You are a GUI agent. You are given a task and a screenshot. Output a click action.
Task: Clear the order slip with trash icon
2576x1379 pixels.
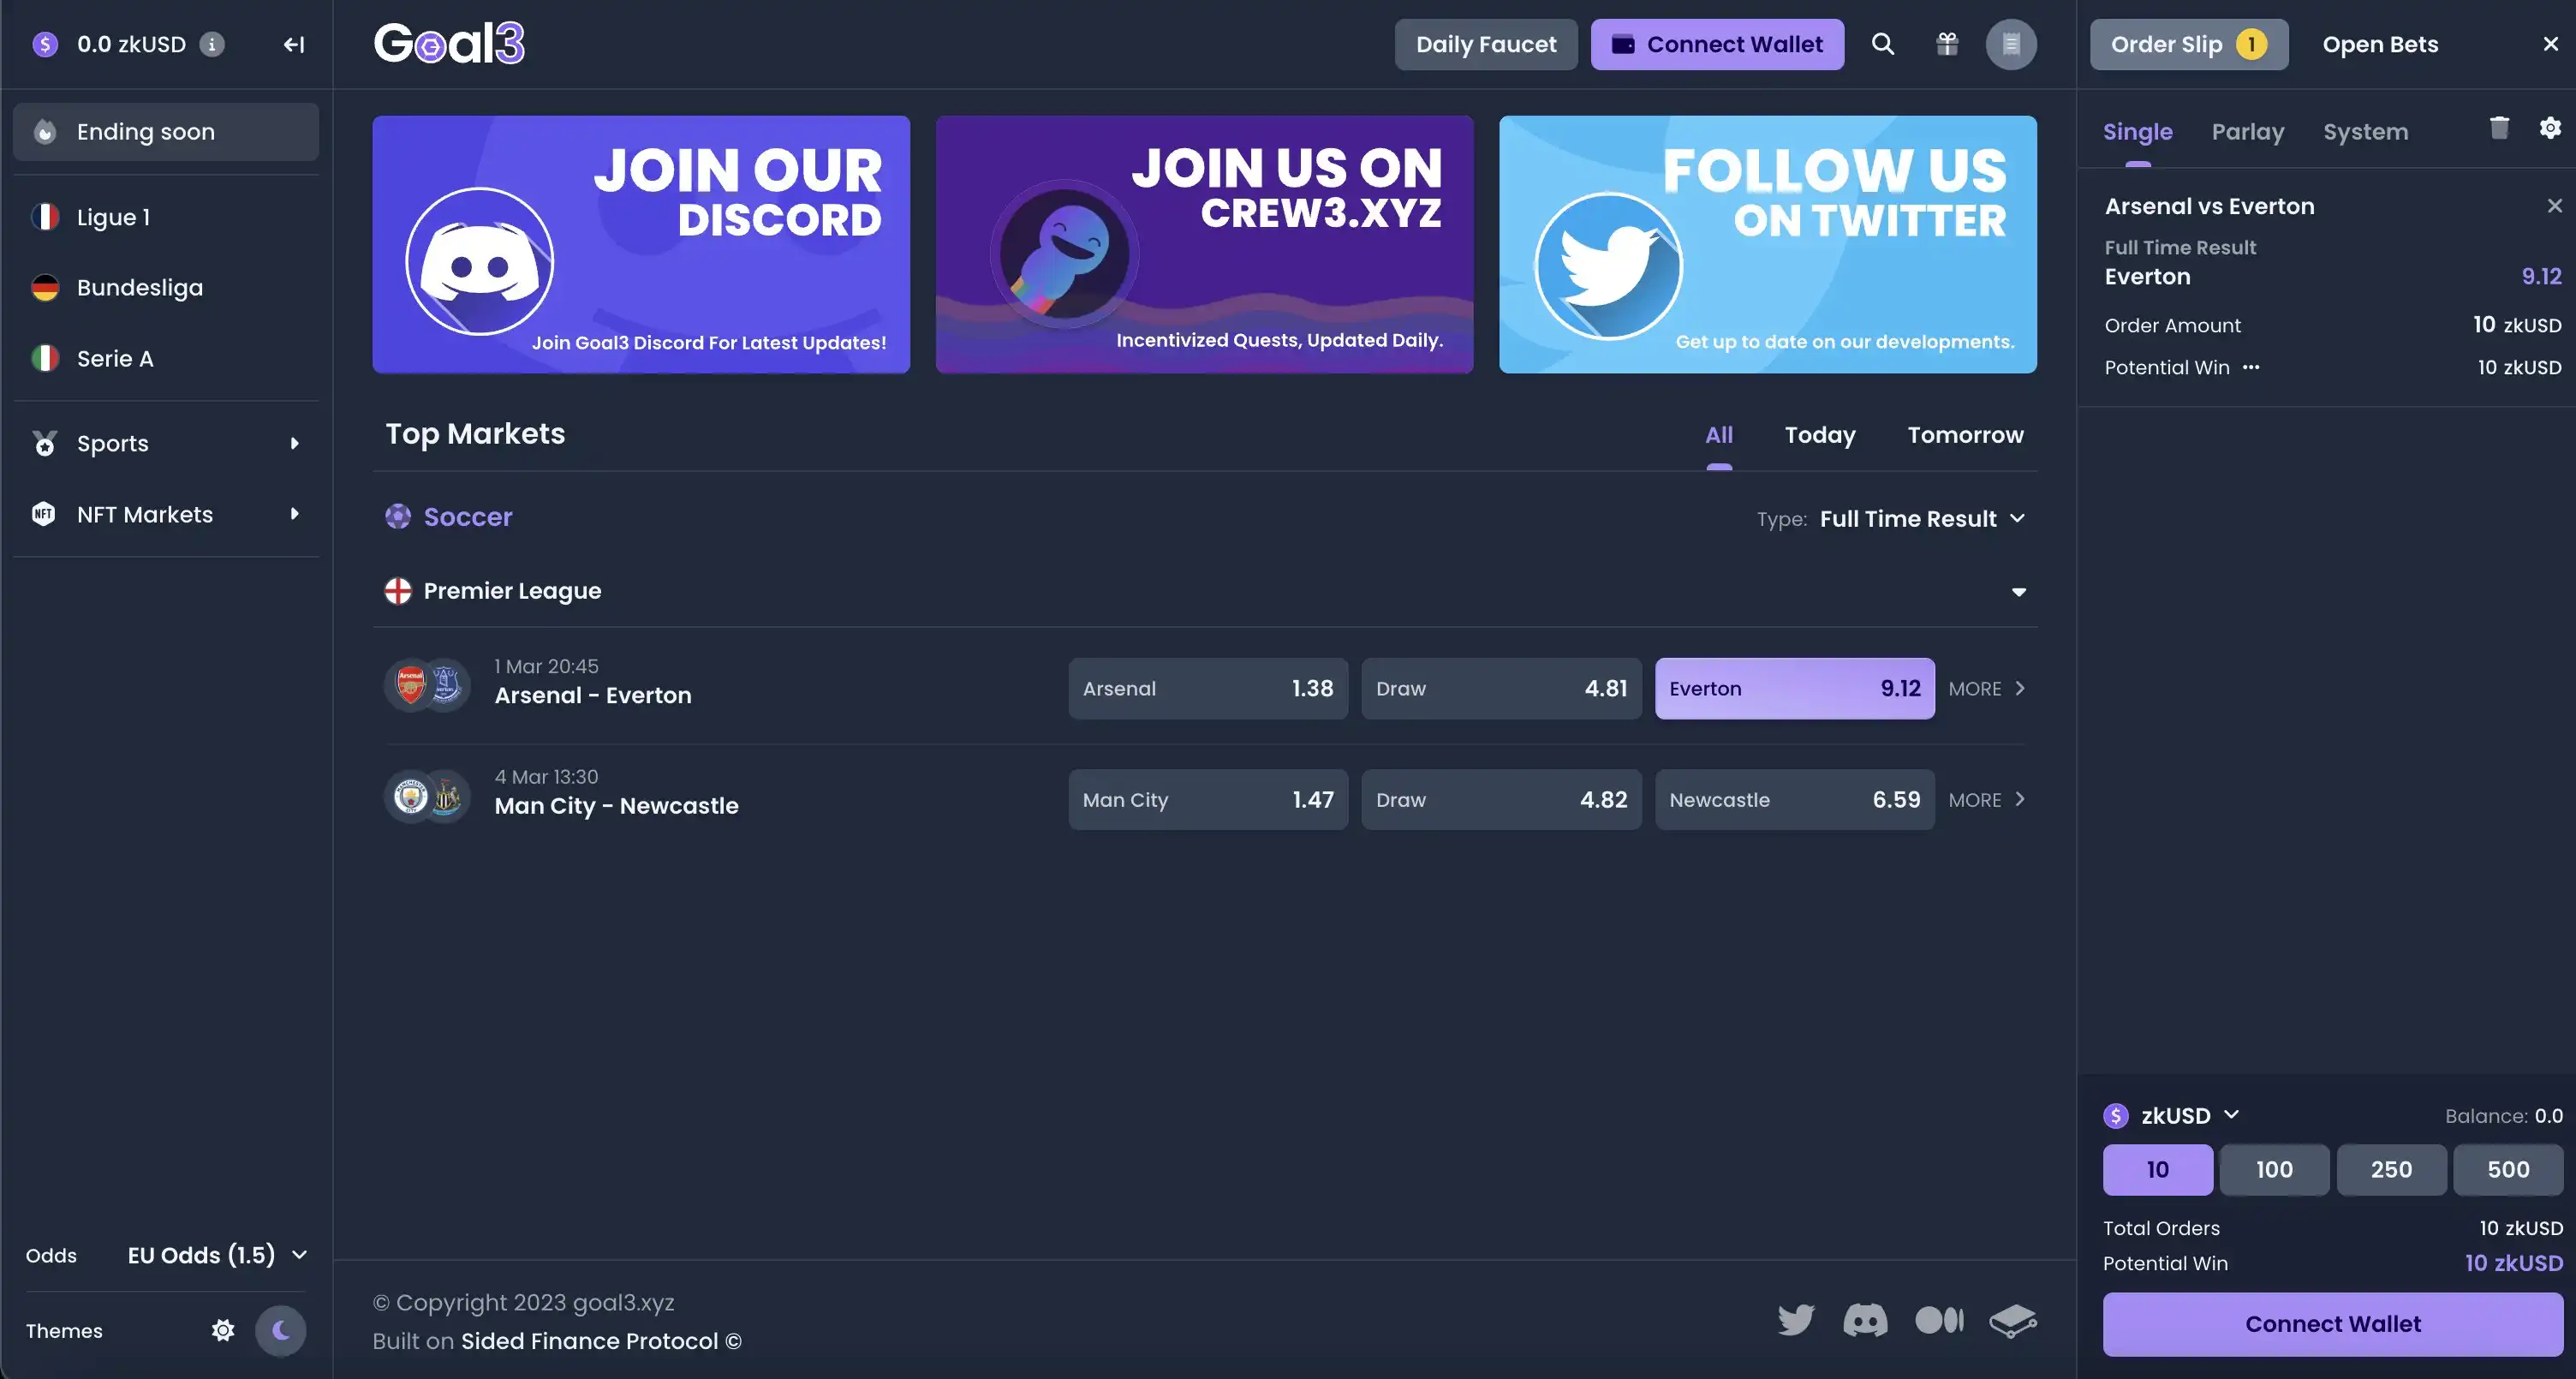click(2499, 128)
